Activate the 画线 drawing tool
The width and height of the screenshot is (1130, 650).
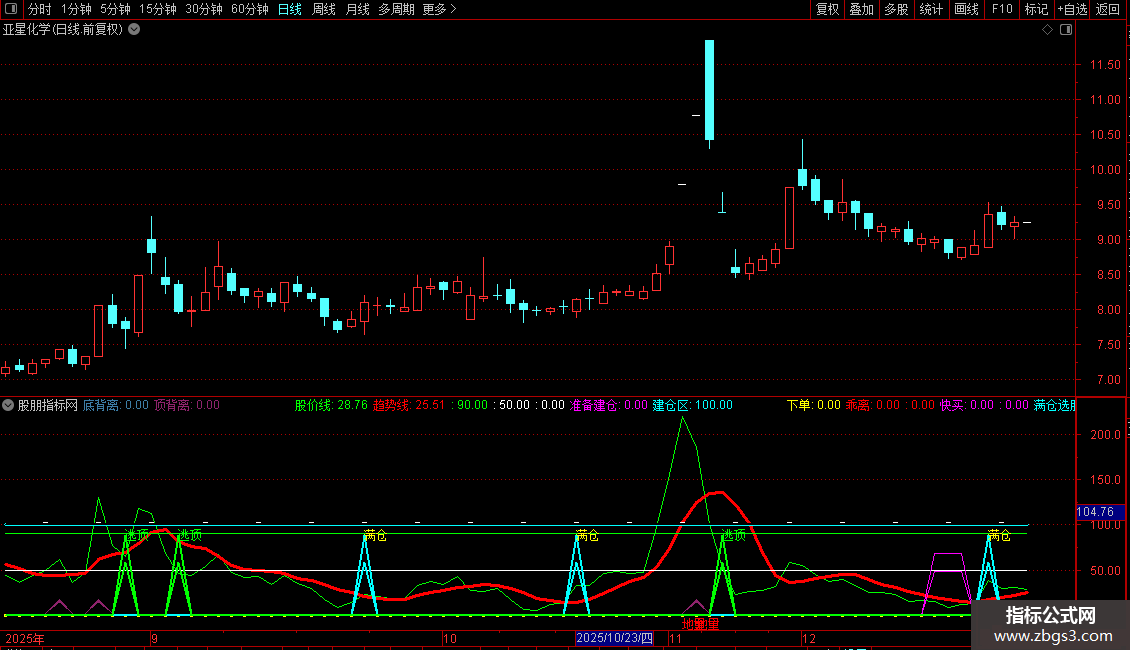(966, 9)
